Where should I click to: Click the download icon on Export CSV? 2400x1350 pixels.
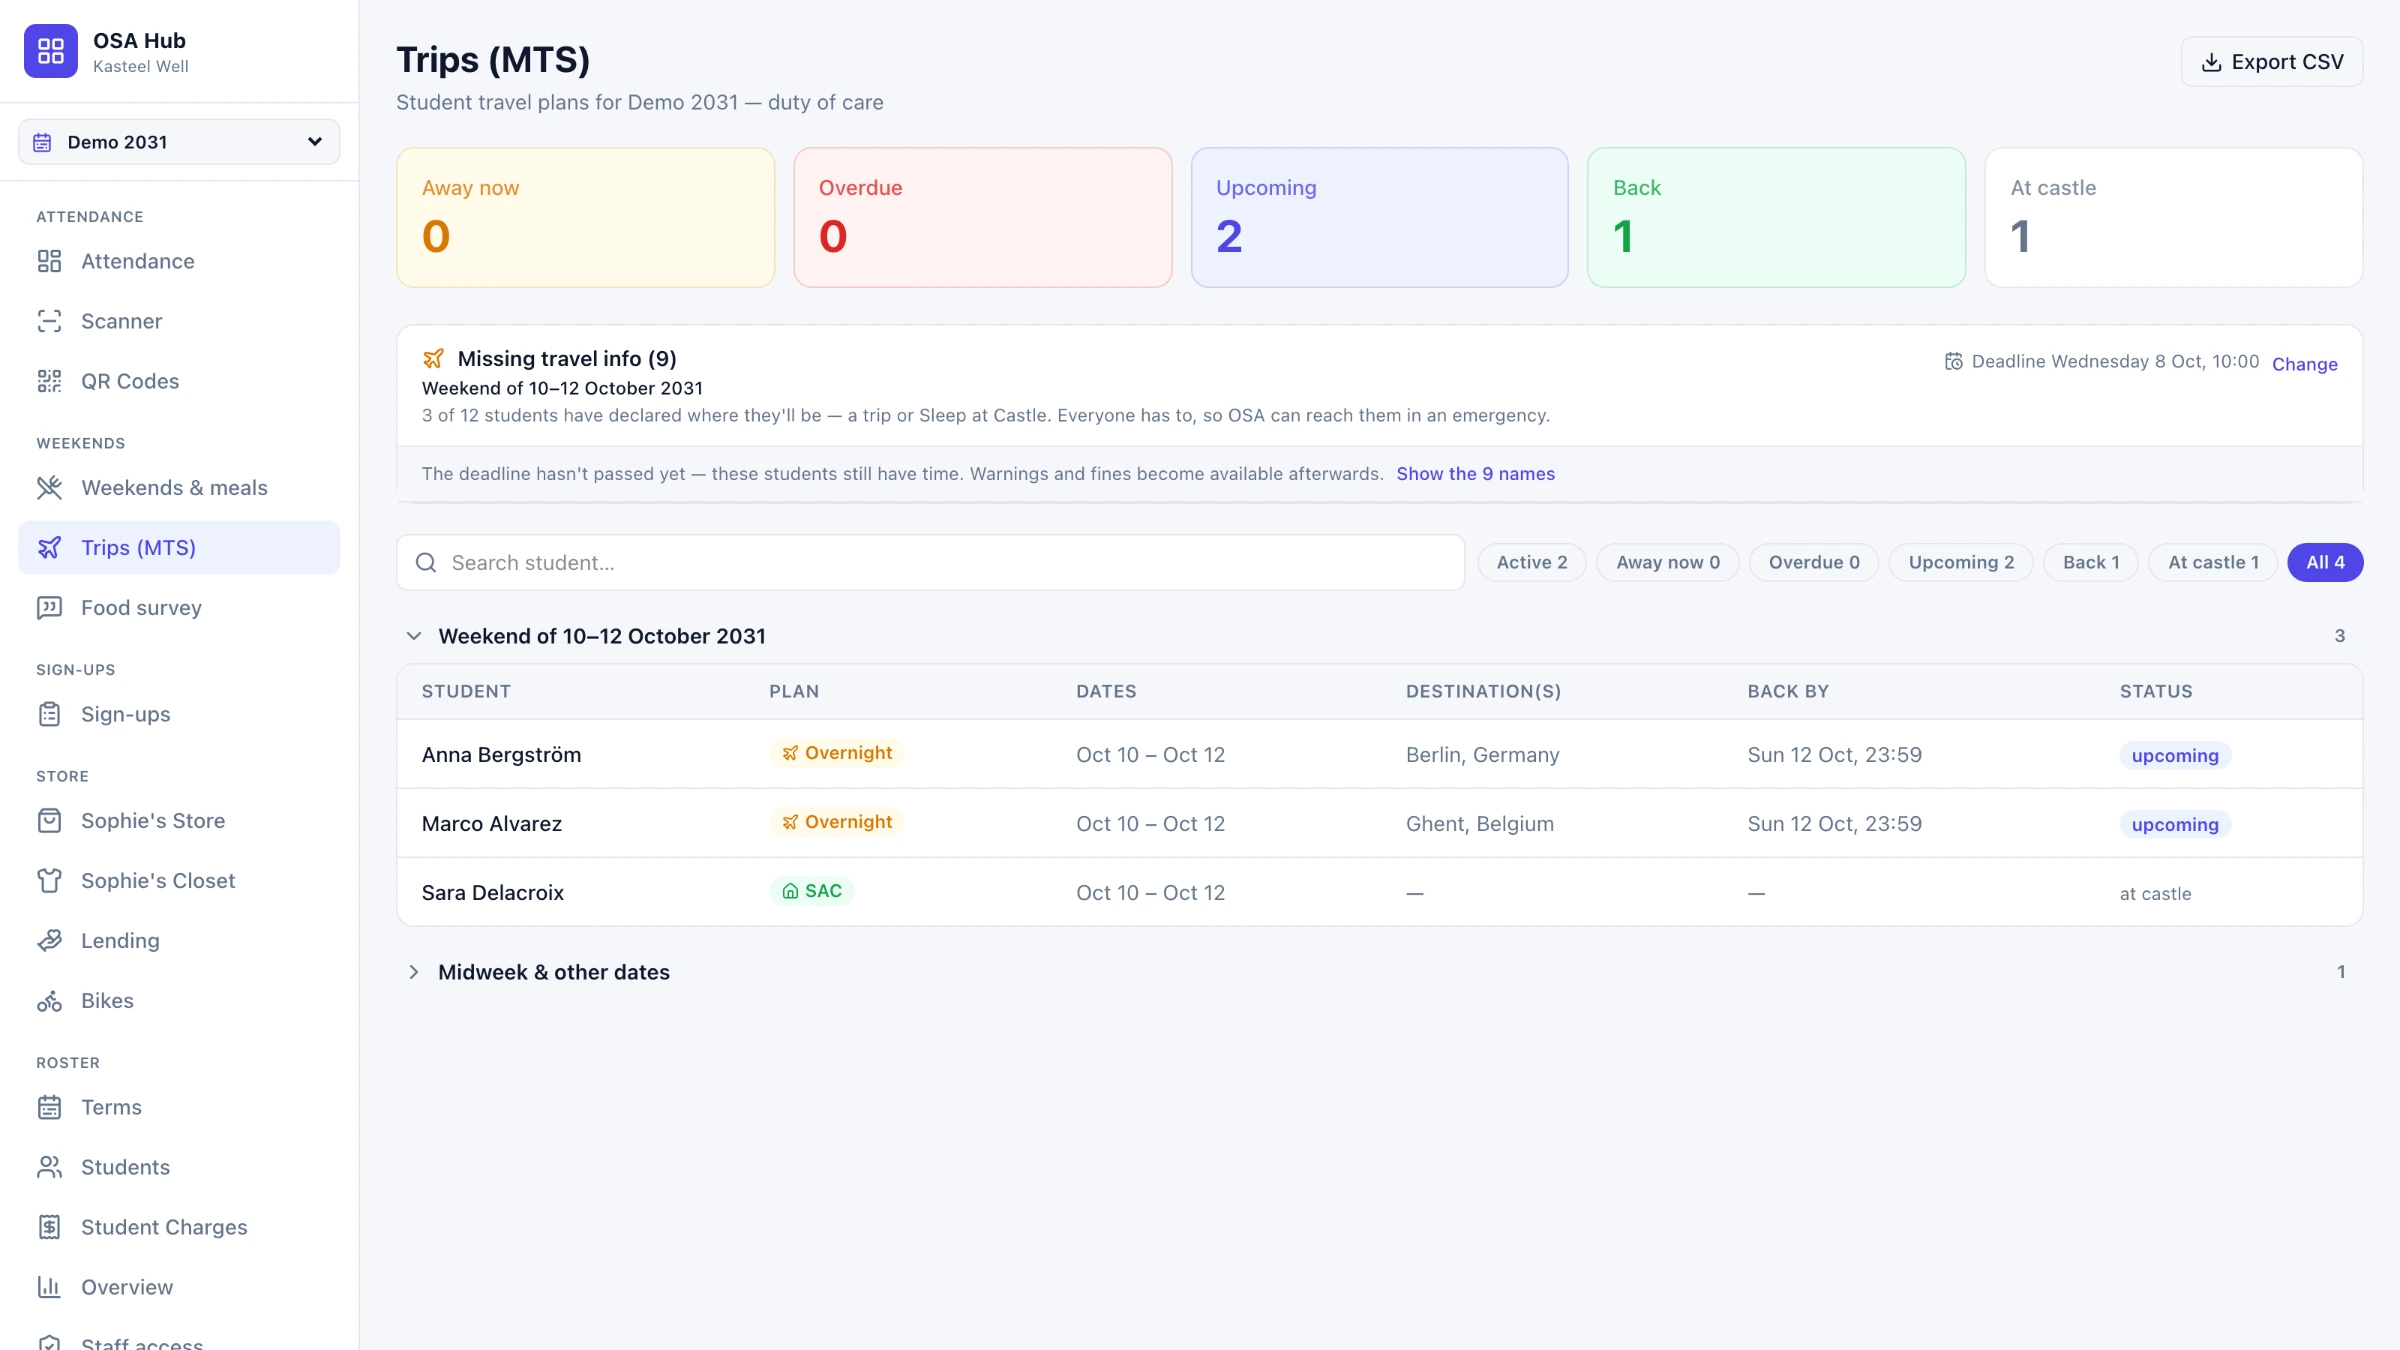2212,62
